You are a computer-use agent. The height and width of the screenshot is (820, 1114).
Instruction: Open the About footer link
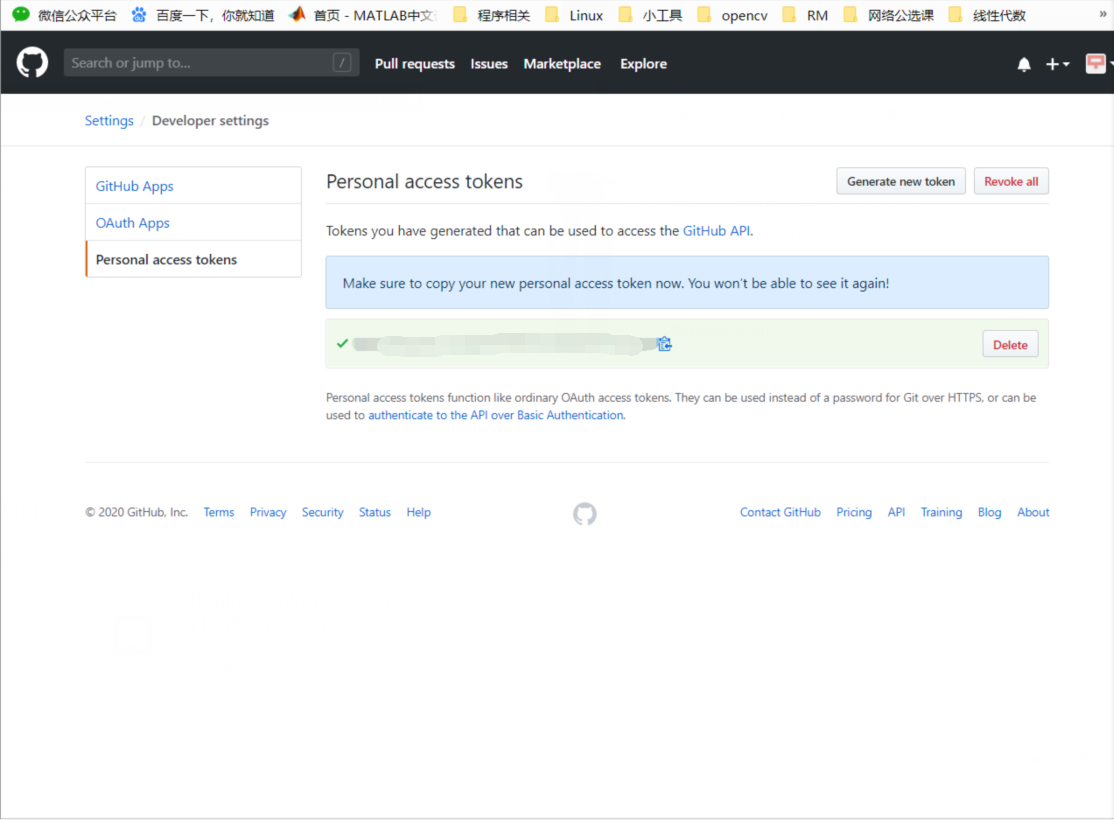1033,512
